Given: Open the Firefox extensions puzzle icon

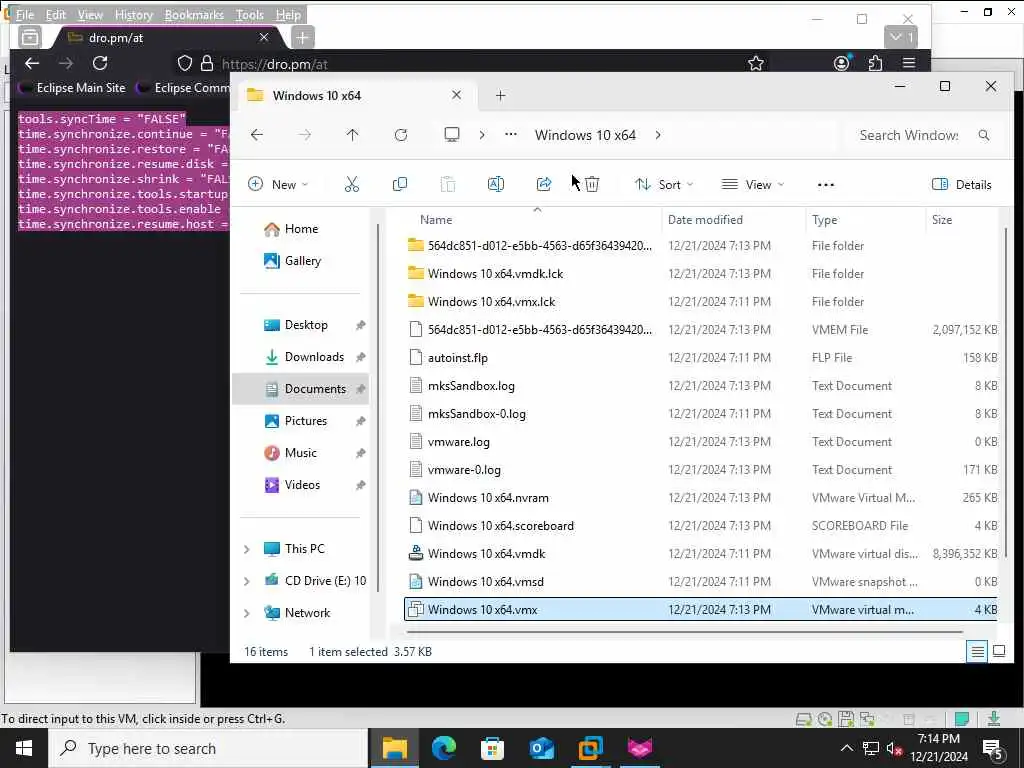Looking at the screenshot, I should point(875,63).
